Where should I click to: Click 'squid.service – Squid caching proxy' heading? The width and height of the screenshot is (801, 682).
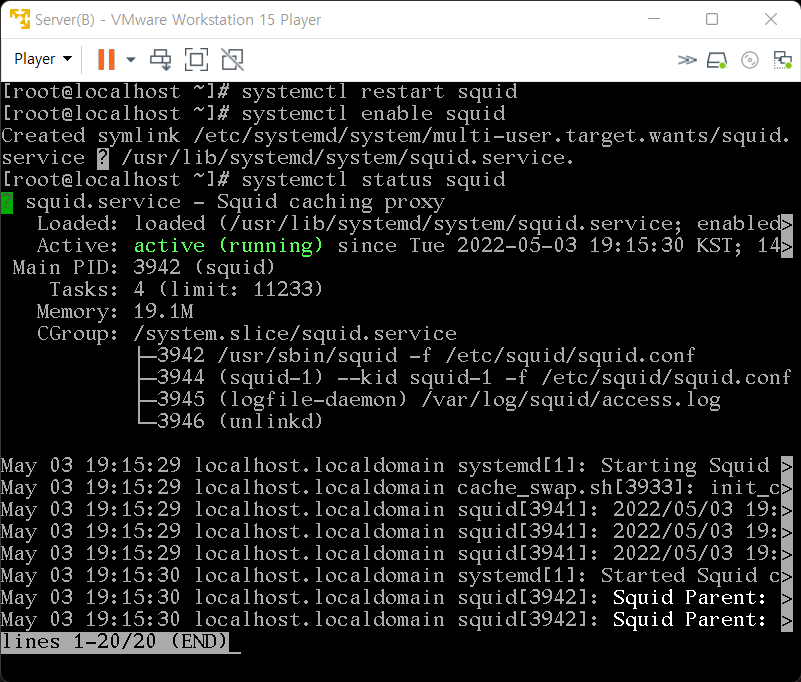pyautogui.click(x=235, y=202)
